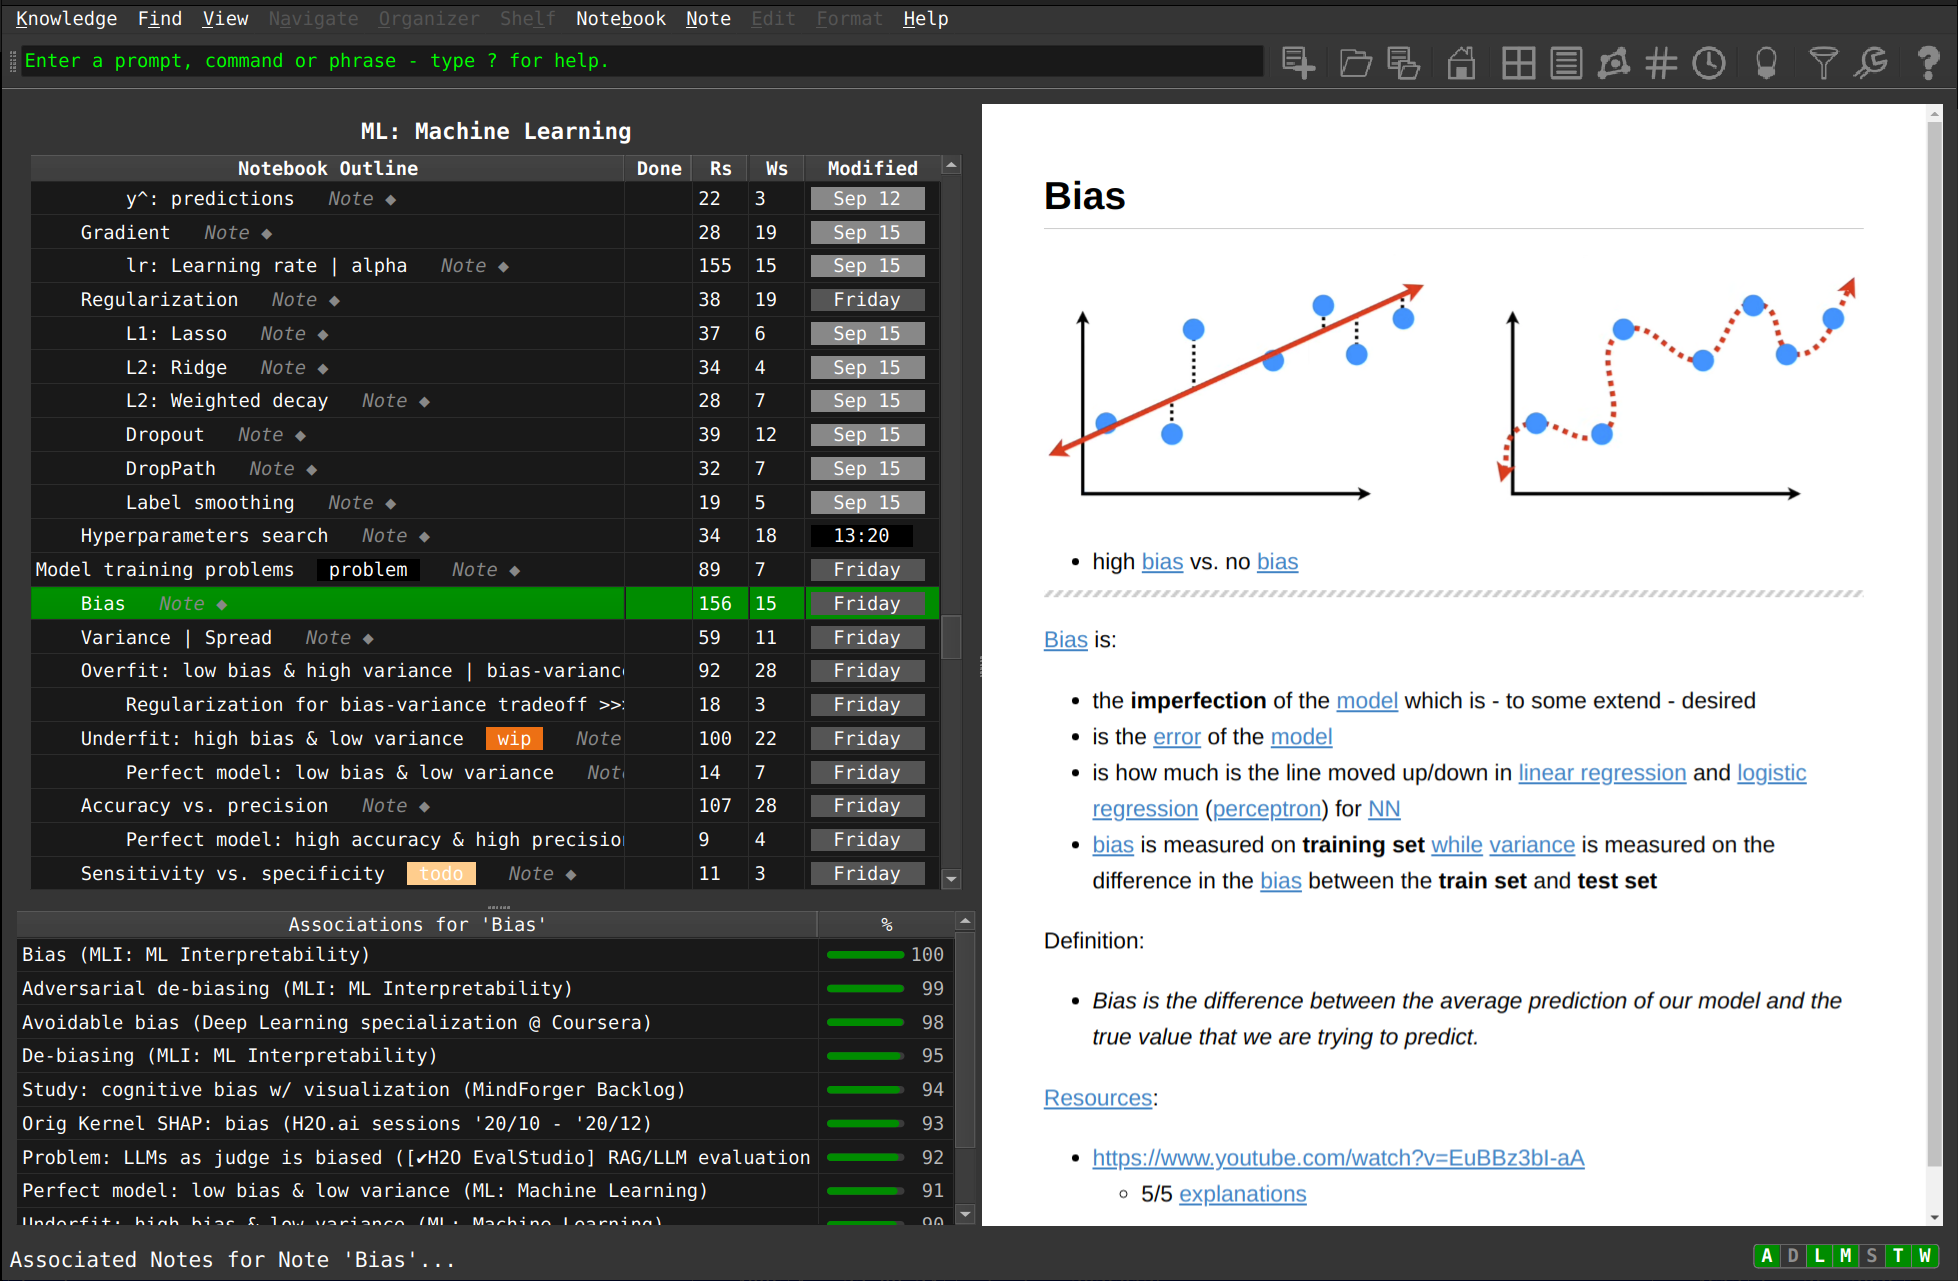Click the 'Resources' link
Screen dimensions: 1958x1281
(1098, 1098)
